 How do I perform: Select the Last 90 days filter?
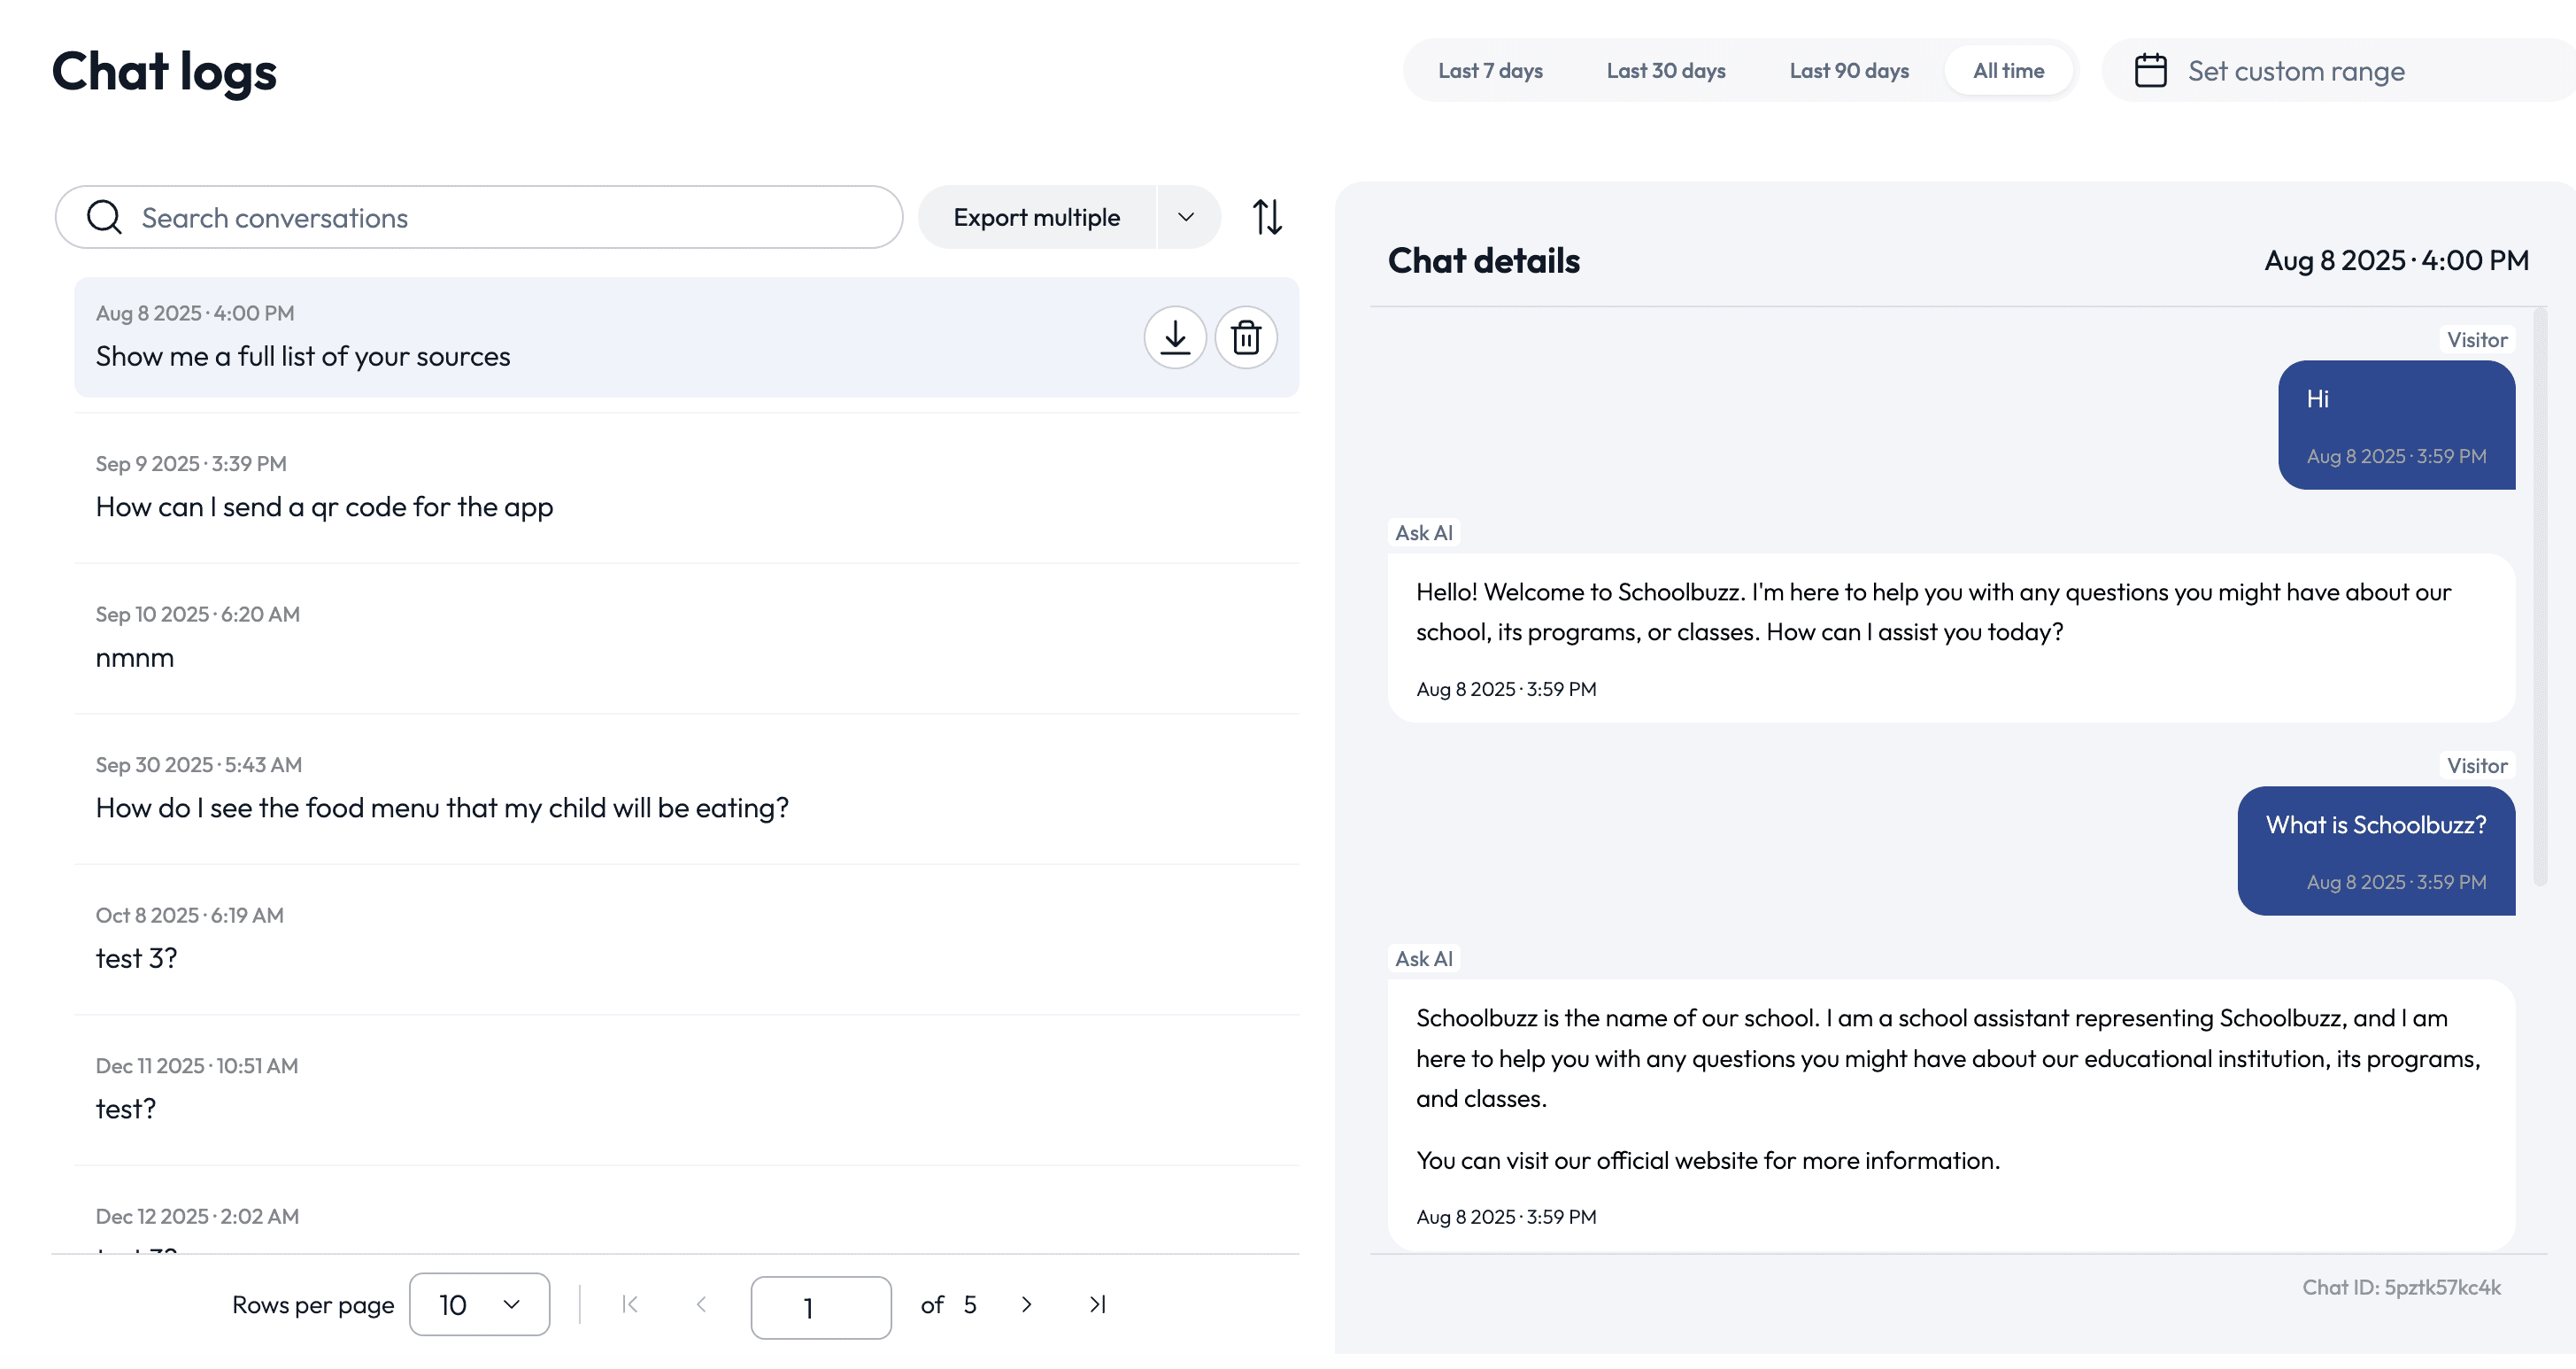[x=1849, y=71]
